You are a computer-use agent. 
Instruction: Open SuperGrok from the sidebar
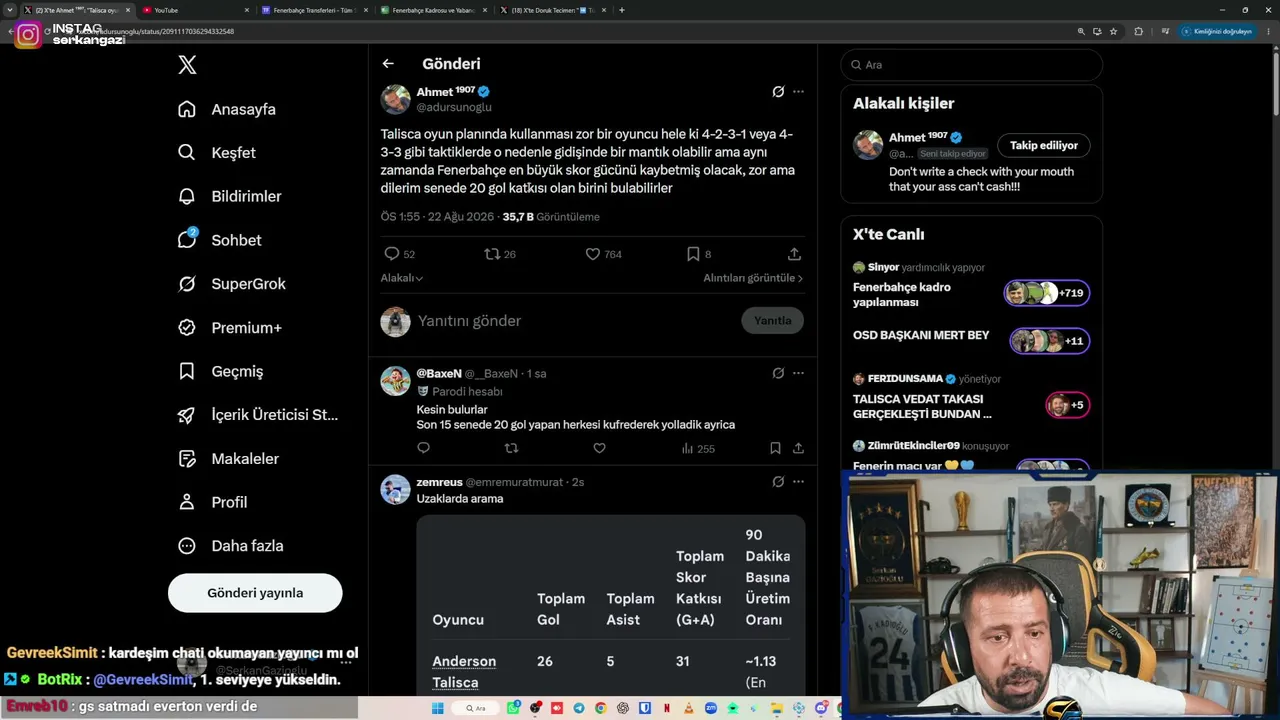click(x=232, y=284)
